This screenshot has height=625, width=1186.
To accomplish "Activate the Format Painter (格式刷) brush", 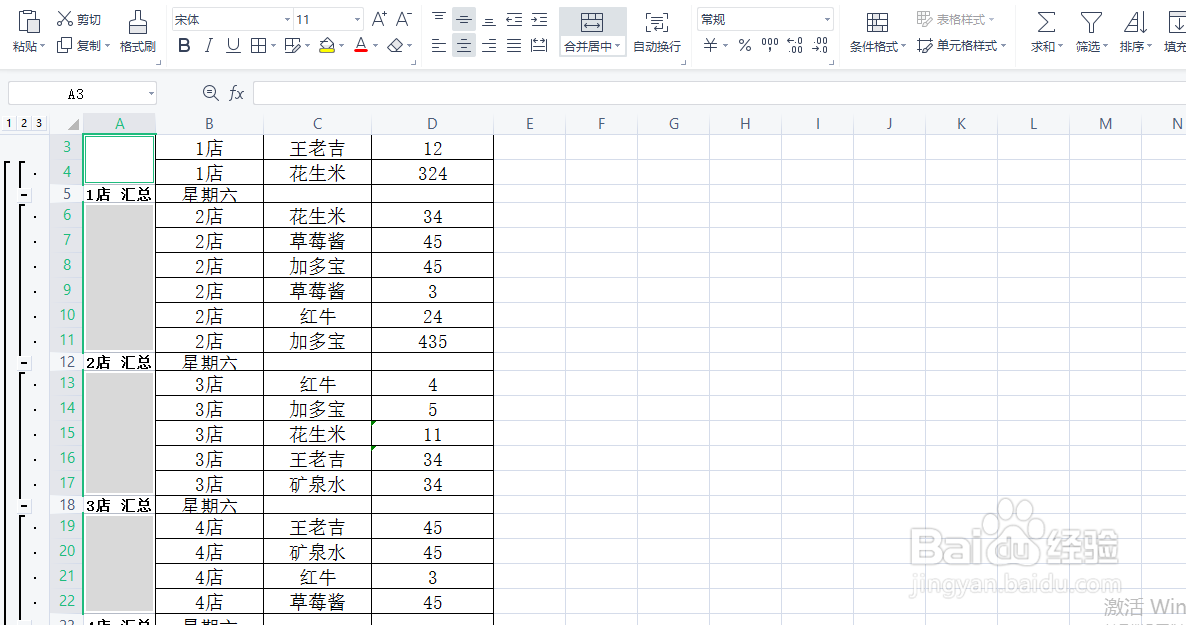I will coord(138,32).
